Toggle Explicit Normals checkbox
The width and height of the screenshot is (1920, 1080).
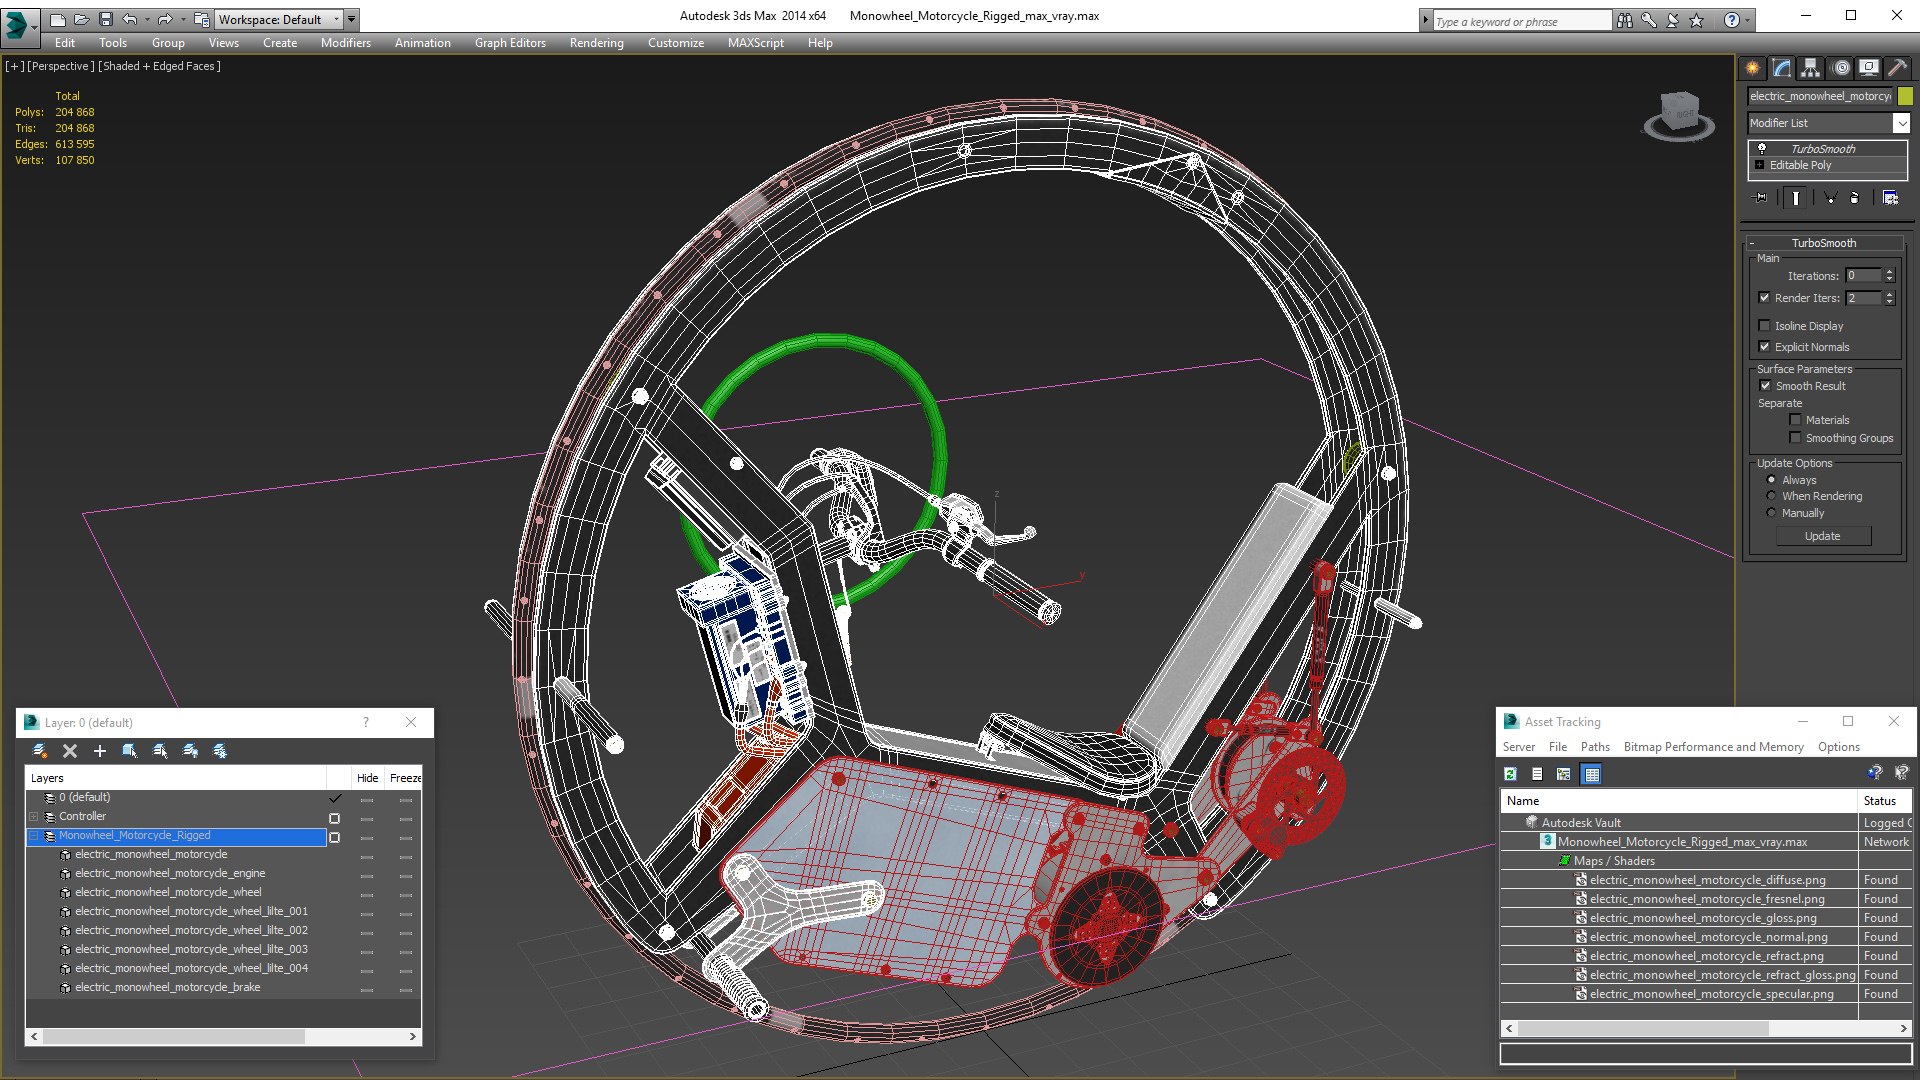point(1764,346)
